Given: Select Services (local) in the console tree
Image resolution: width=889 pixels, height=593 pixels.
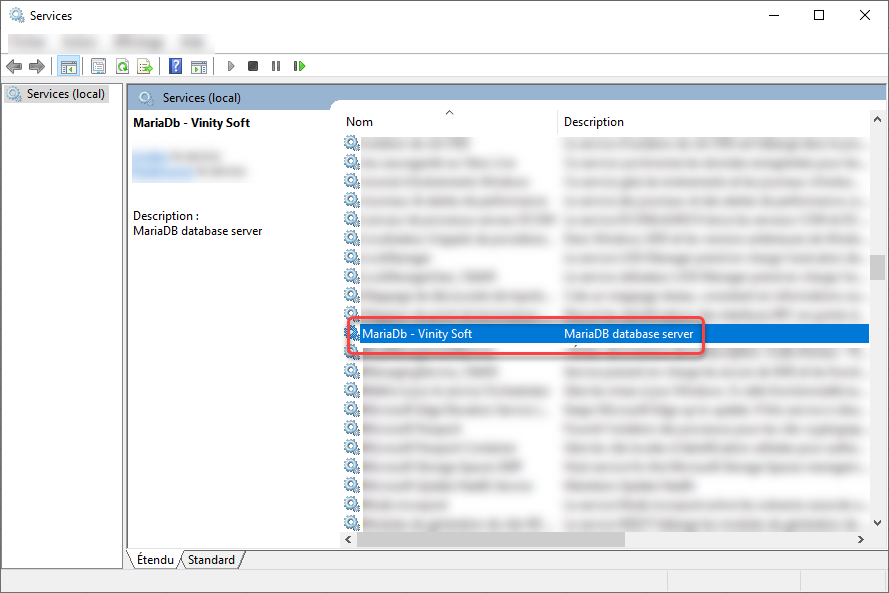Looking at the screenshot, I should click(66, 94).
